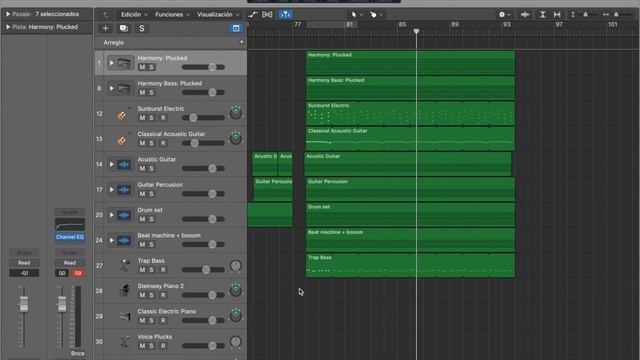The width and height of the screenshot is (640, 360).
Task: Click the Voice Plucks track icon
Action: [124, 341]
